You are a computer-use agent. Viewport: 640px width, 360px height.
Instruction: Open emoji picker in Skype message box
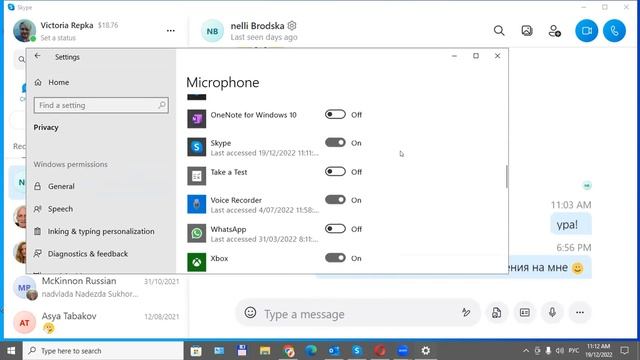tap(250, 313)
